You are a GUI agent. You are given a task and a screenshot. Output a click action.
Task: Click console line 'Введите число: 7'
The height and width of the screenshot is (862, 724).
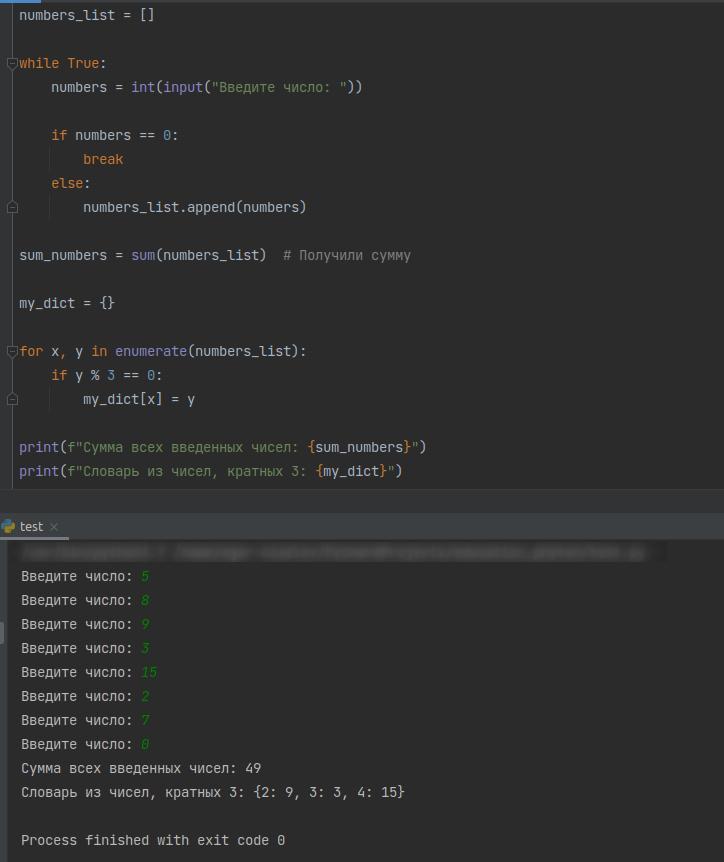85,720
